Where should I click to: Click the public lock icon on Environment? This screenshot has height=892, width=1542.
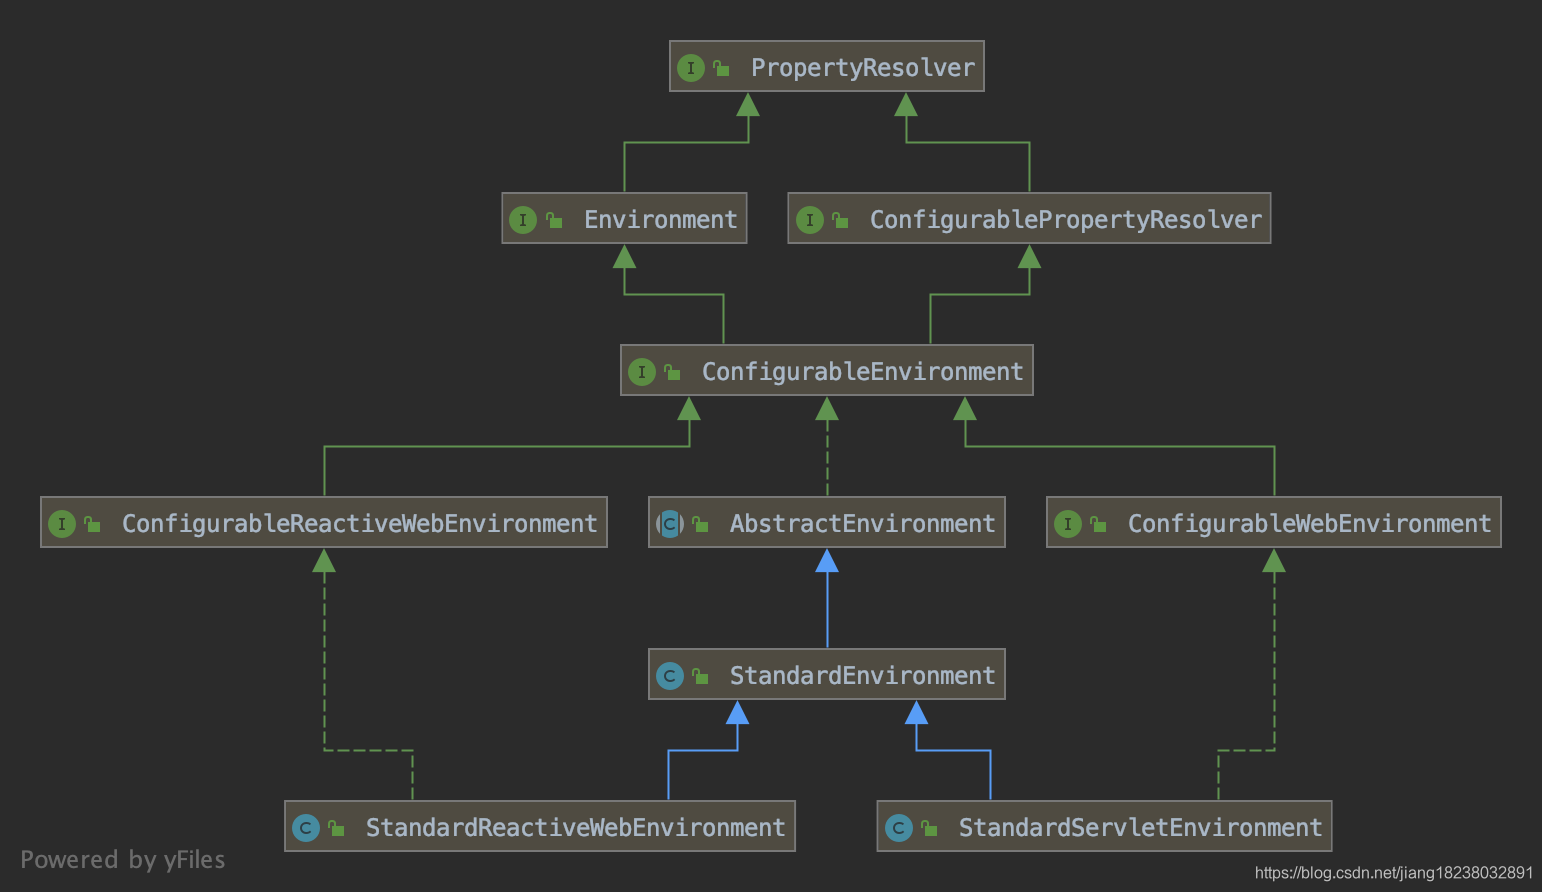pos(554,220)
